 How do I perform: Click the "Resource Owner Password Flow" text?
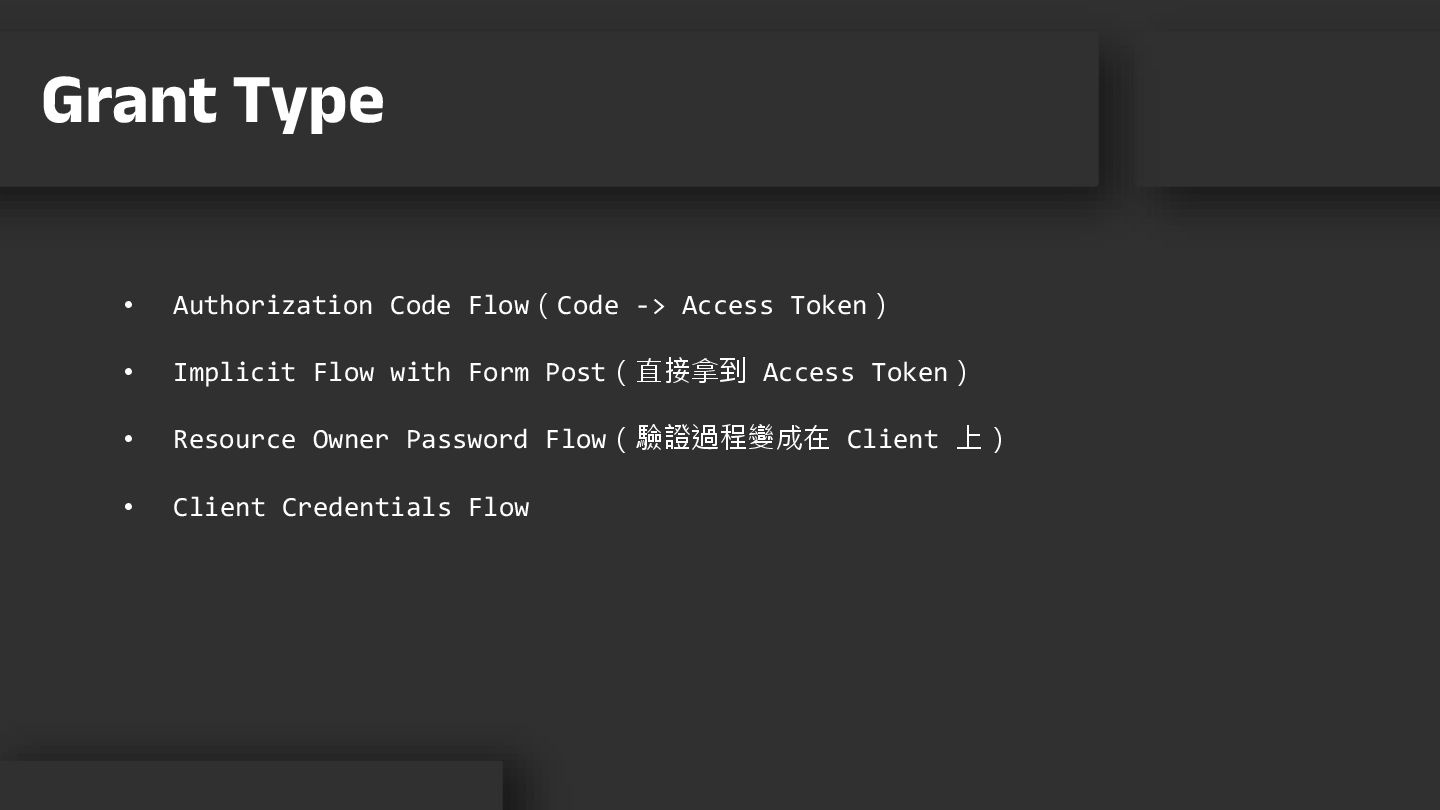(389, 439)
